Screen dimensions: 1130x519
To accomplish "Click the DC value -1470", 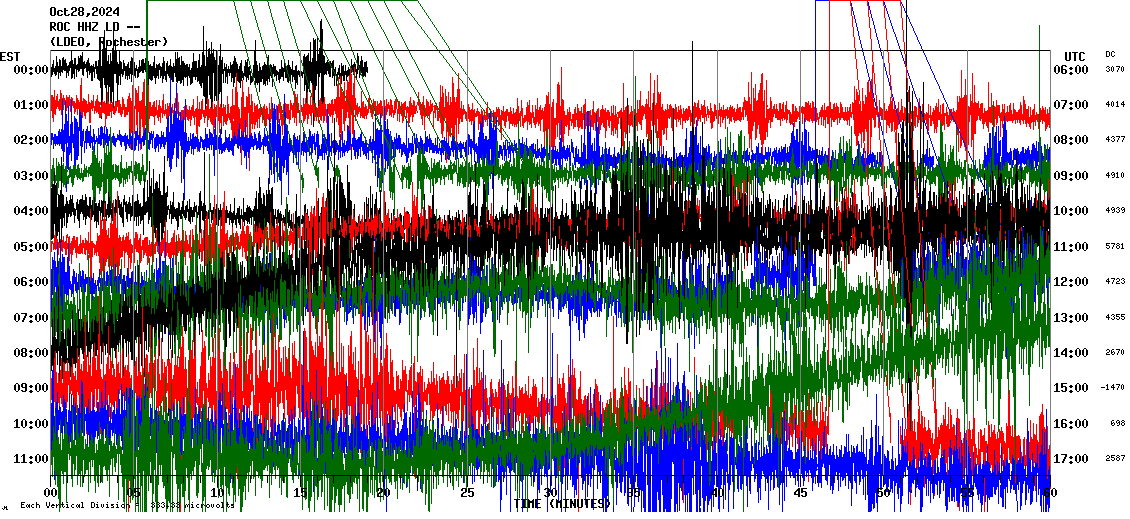I will tap(1113, 388).
